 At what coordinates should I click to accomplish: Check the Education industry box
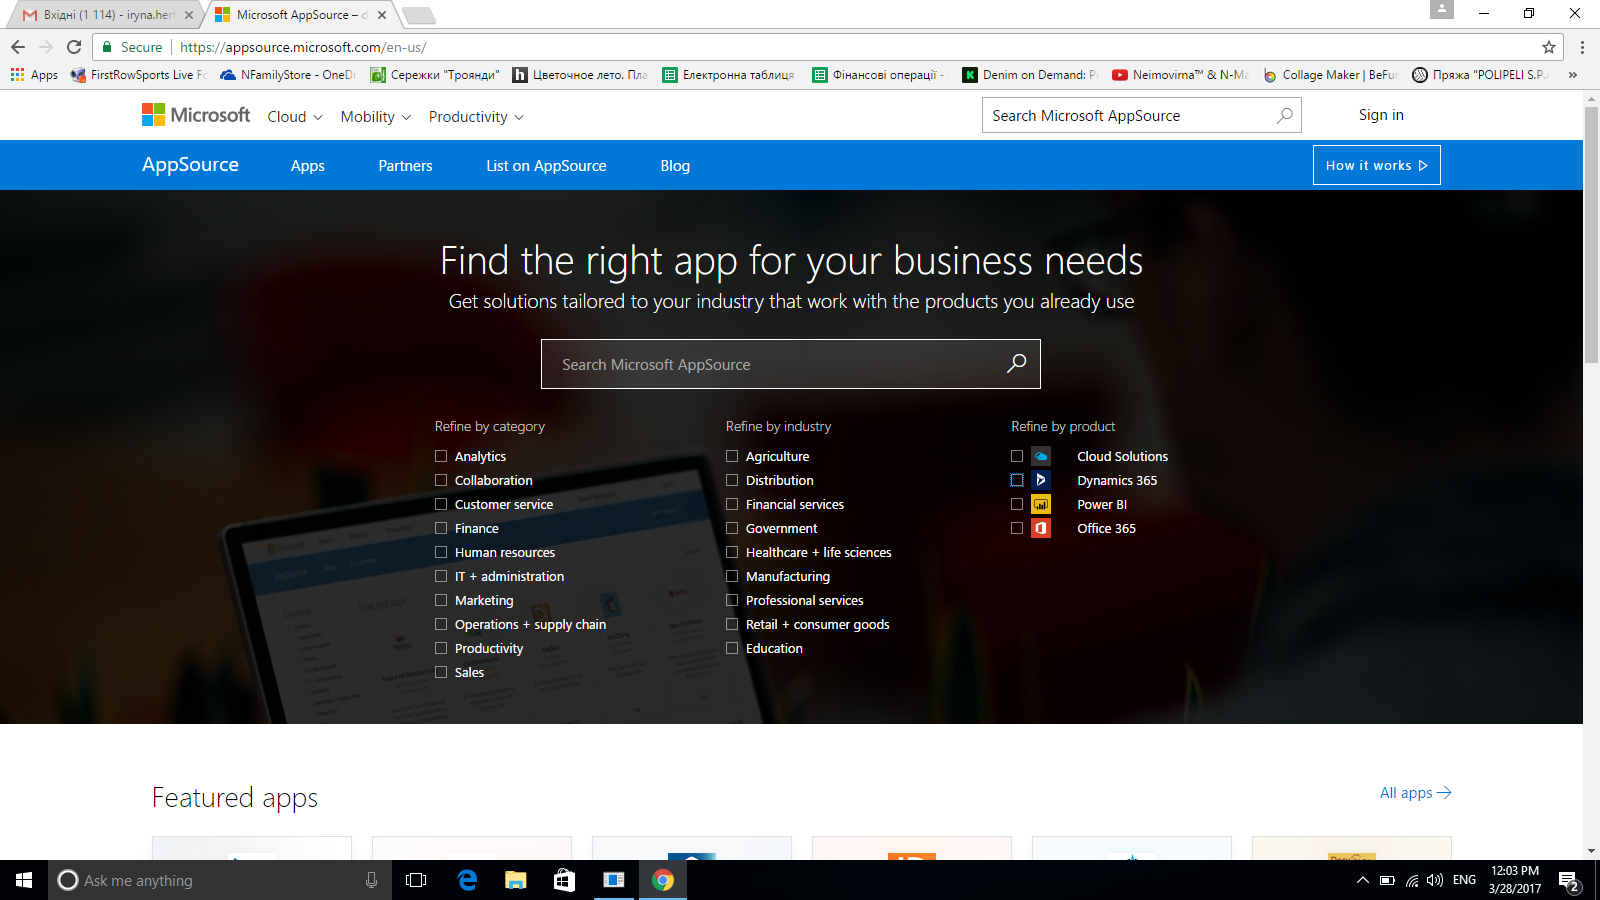click(732, 648)
